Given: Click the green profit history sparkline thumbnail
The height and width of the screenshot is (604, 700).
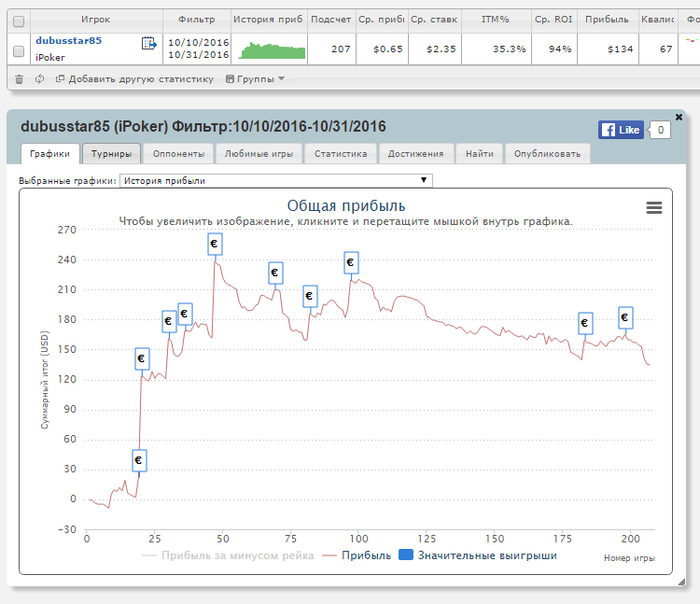Looking at the screenshot, I should pyautogui.click(x=272, y=50).
